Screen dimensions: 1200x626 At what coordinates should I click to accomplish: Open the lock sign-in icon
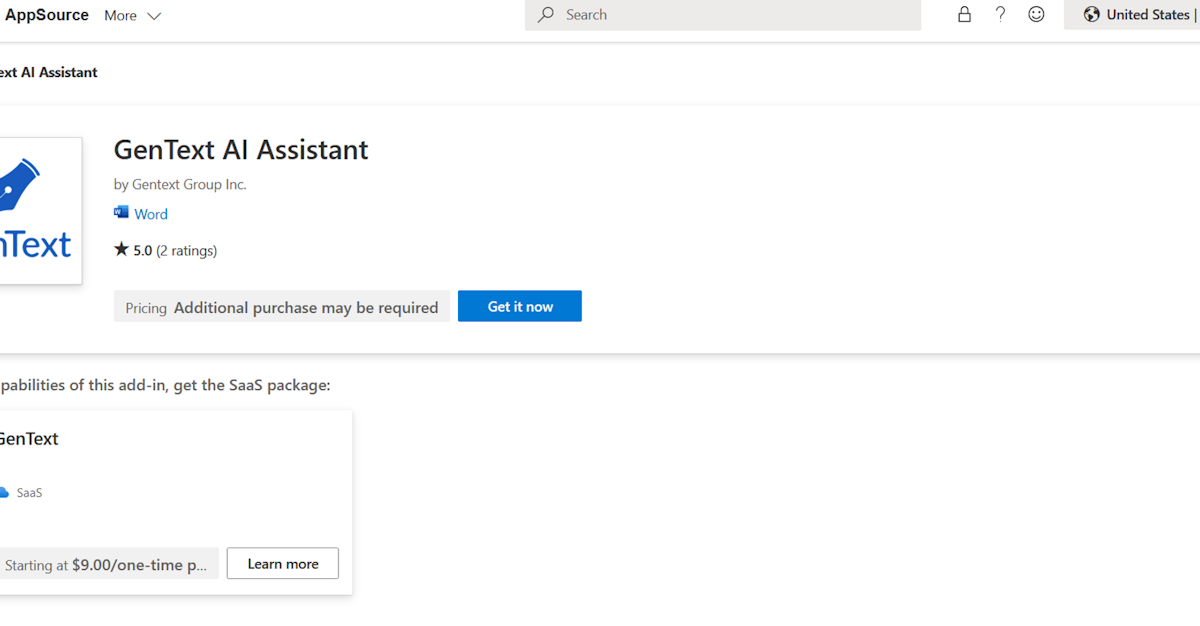pos(964,14)
